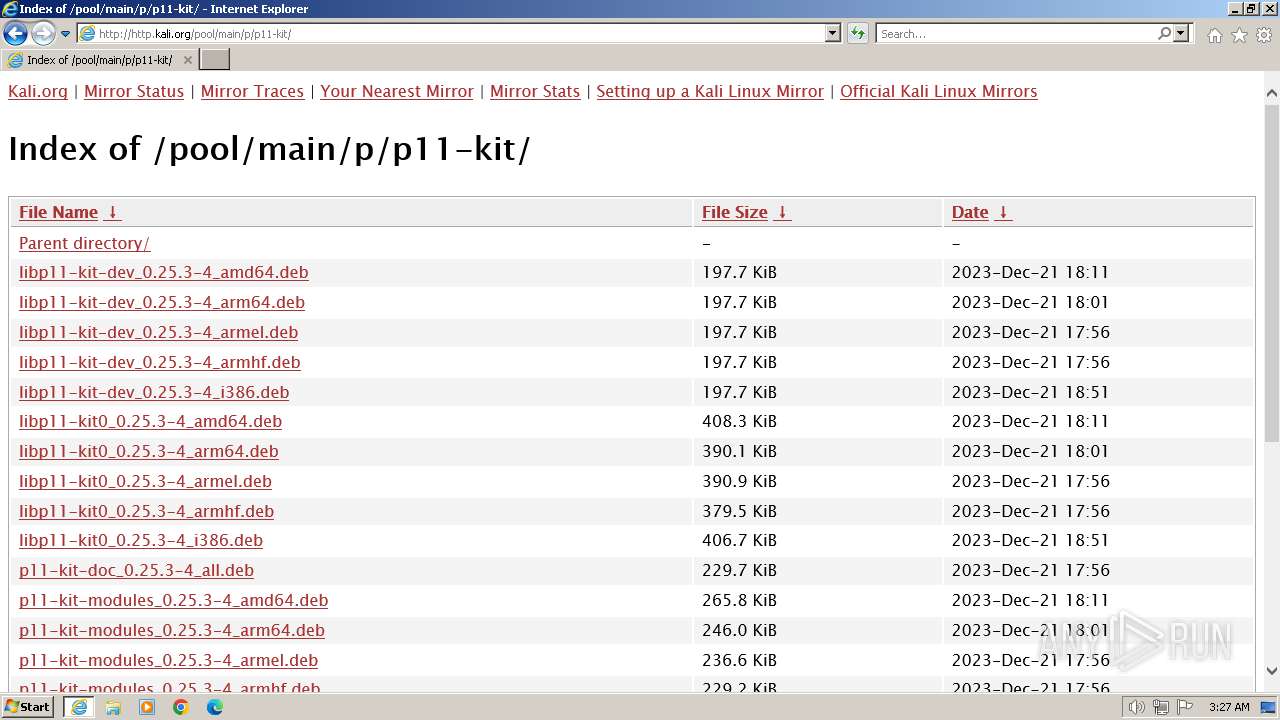Open Official Kali Linux Mirrors link

tap(938, 91)
